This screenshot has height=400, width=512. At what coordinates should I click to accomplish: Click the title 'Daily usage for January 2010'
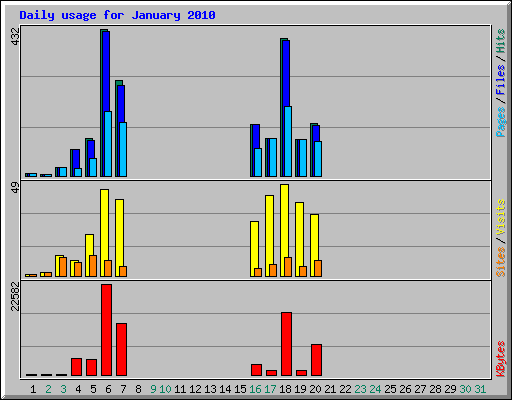coord(117,15)
